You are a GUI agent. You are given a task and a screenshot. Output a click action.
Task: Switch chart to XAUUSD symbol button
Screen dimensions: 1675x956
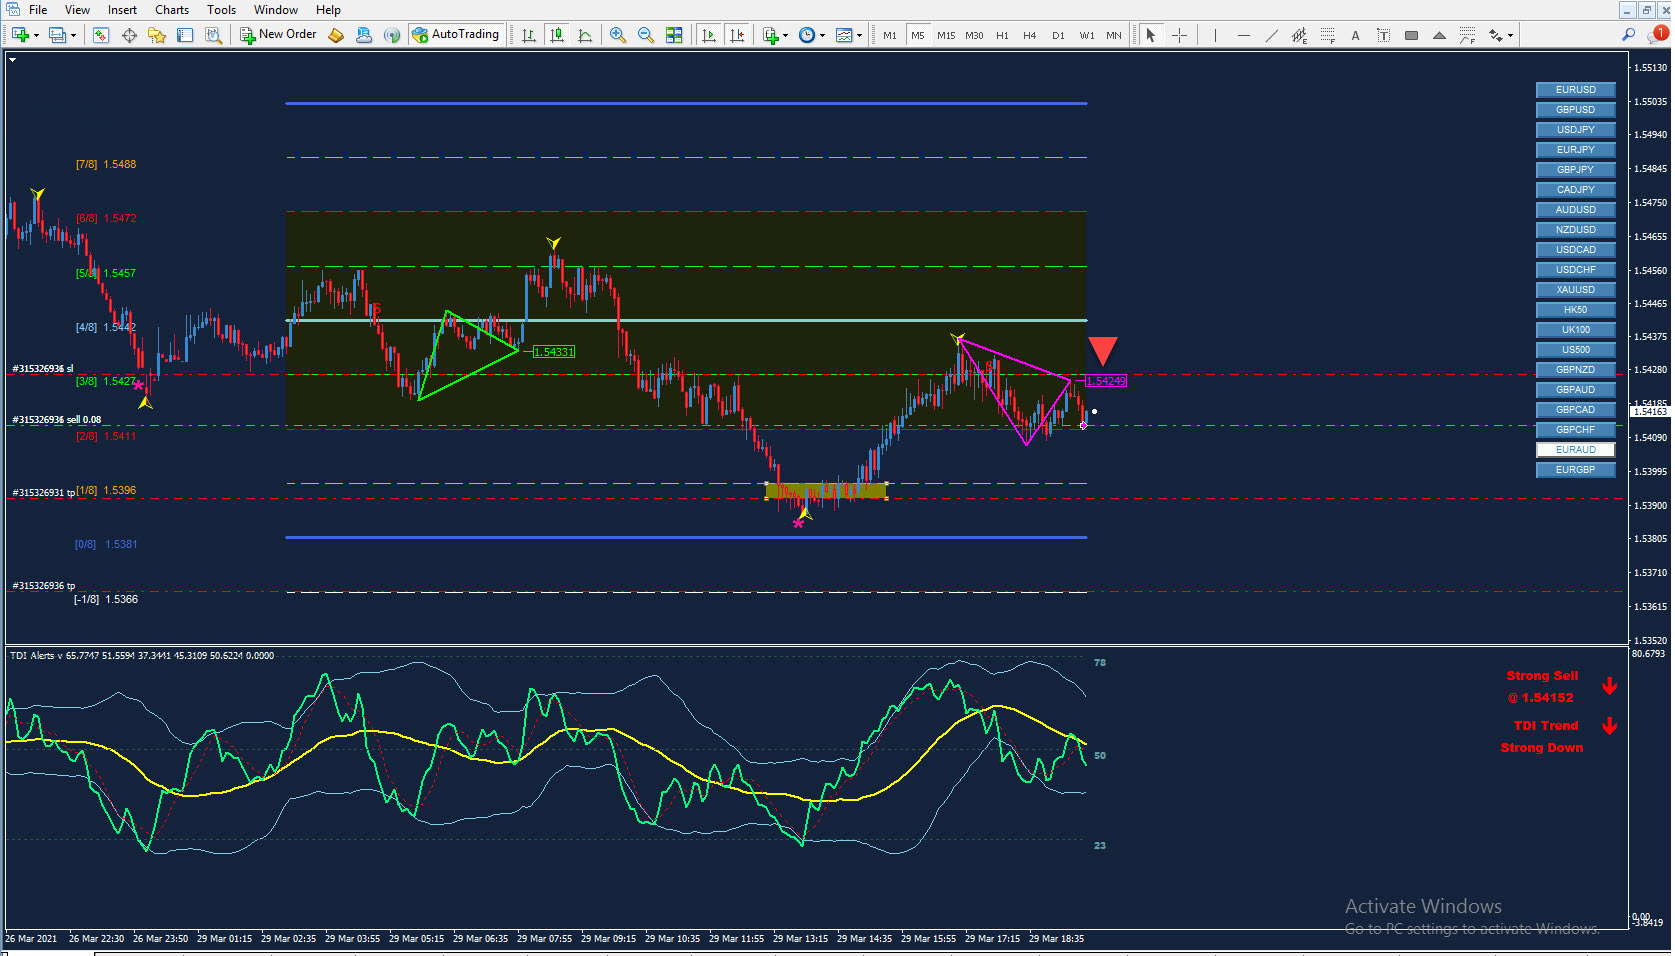1575,290
